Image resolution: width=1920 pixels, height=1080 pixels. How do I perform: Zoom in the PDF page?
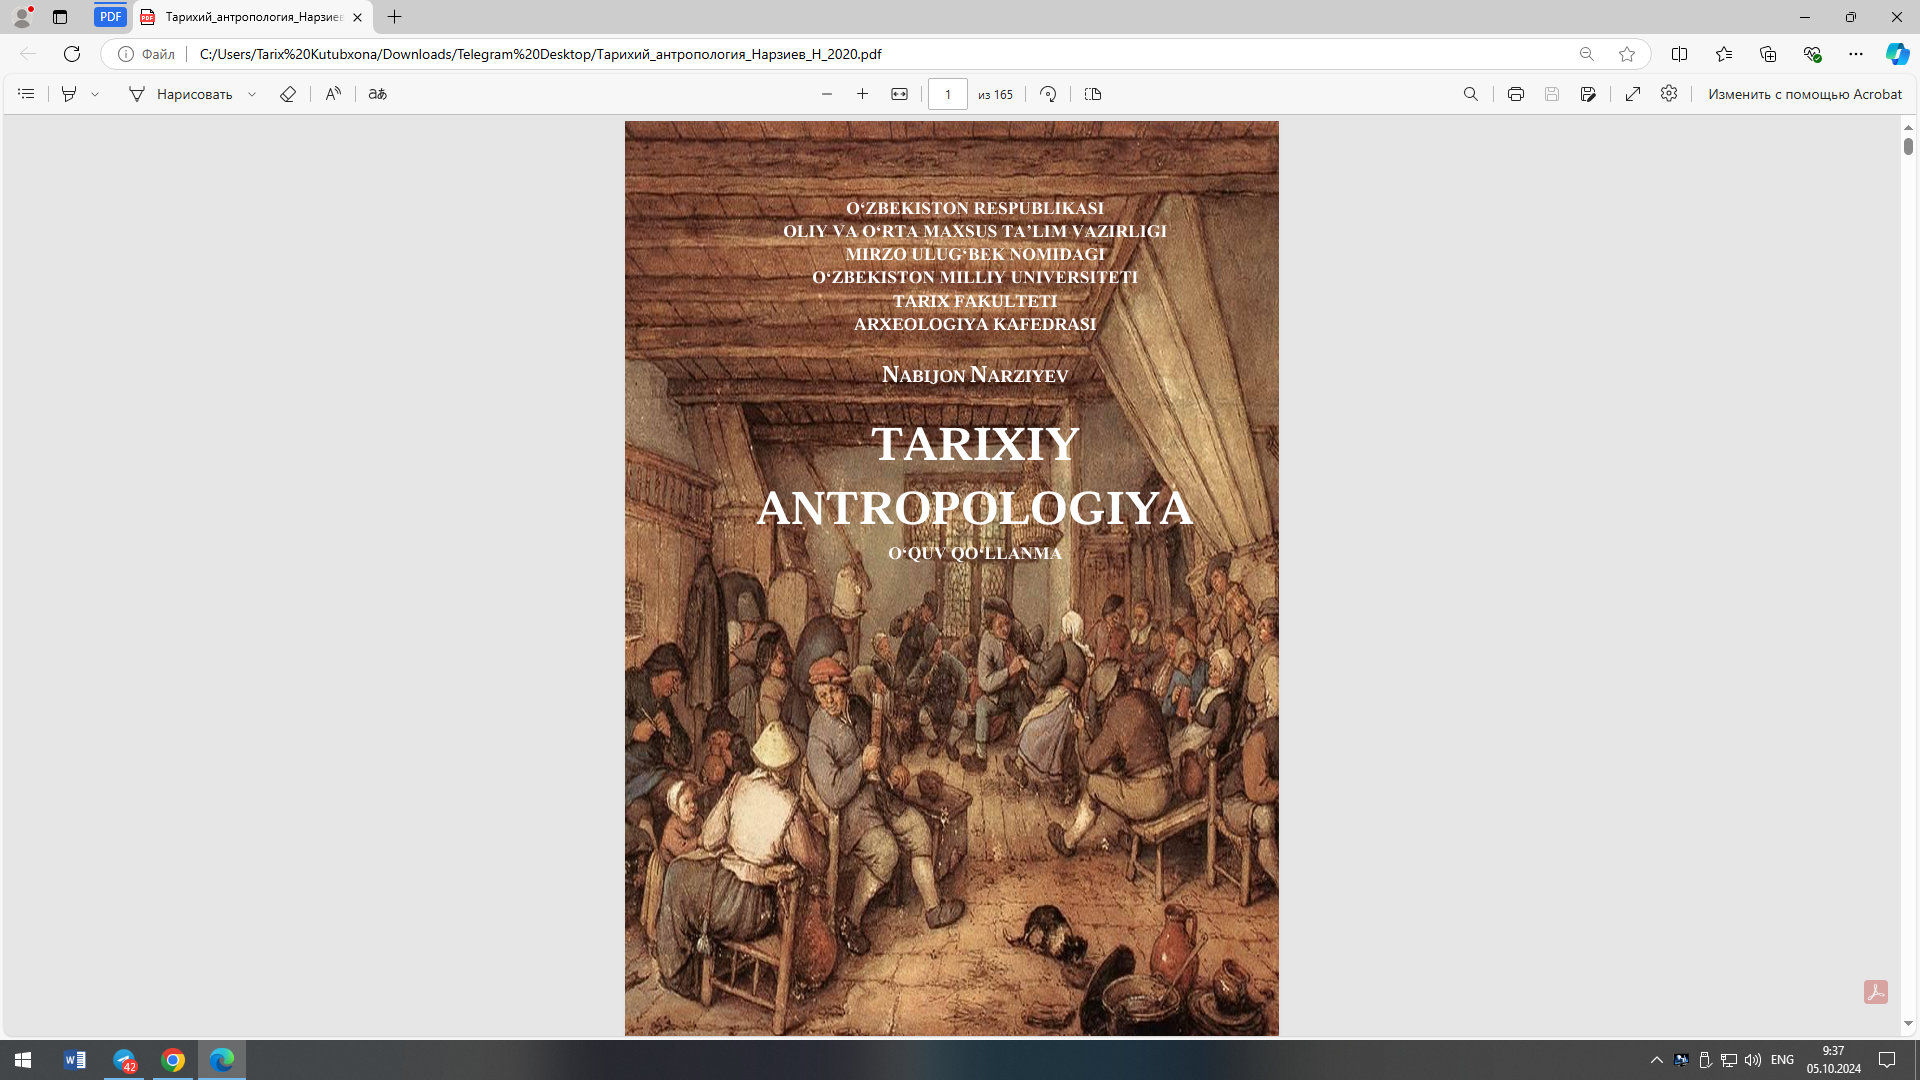pos(862,94)
